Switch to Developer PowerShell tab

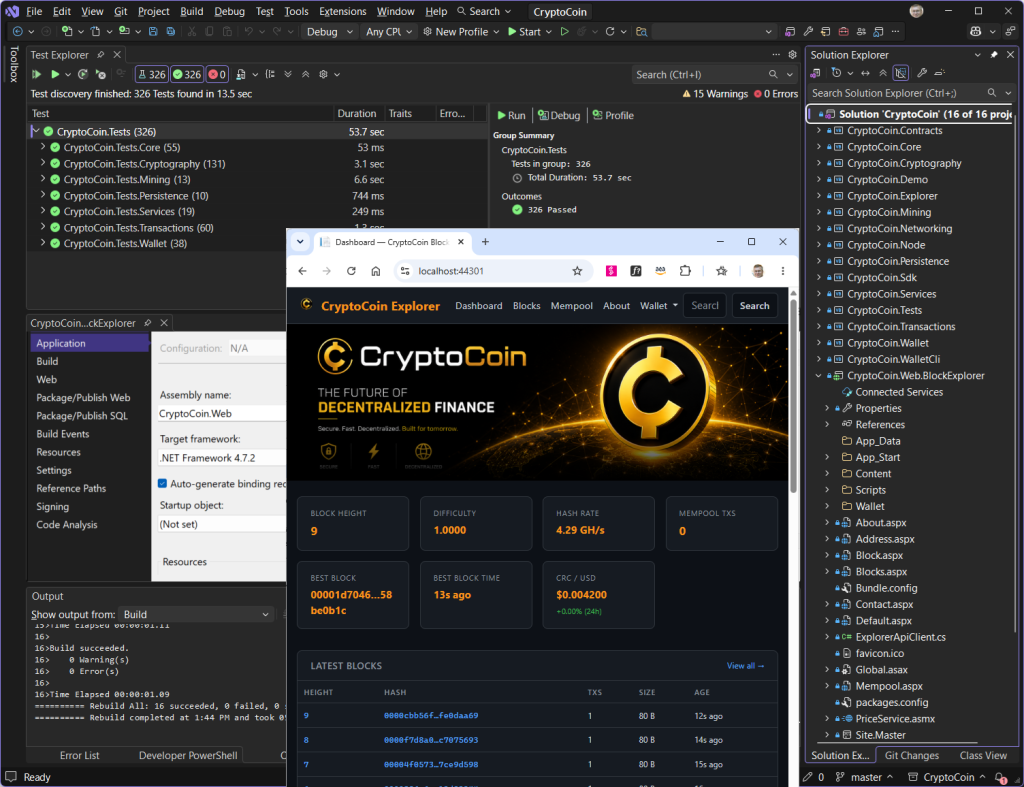[x=188, y=755]
